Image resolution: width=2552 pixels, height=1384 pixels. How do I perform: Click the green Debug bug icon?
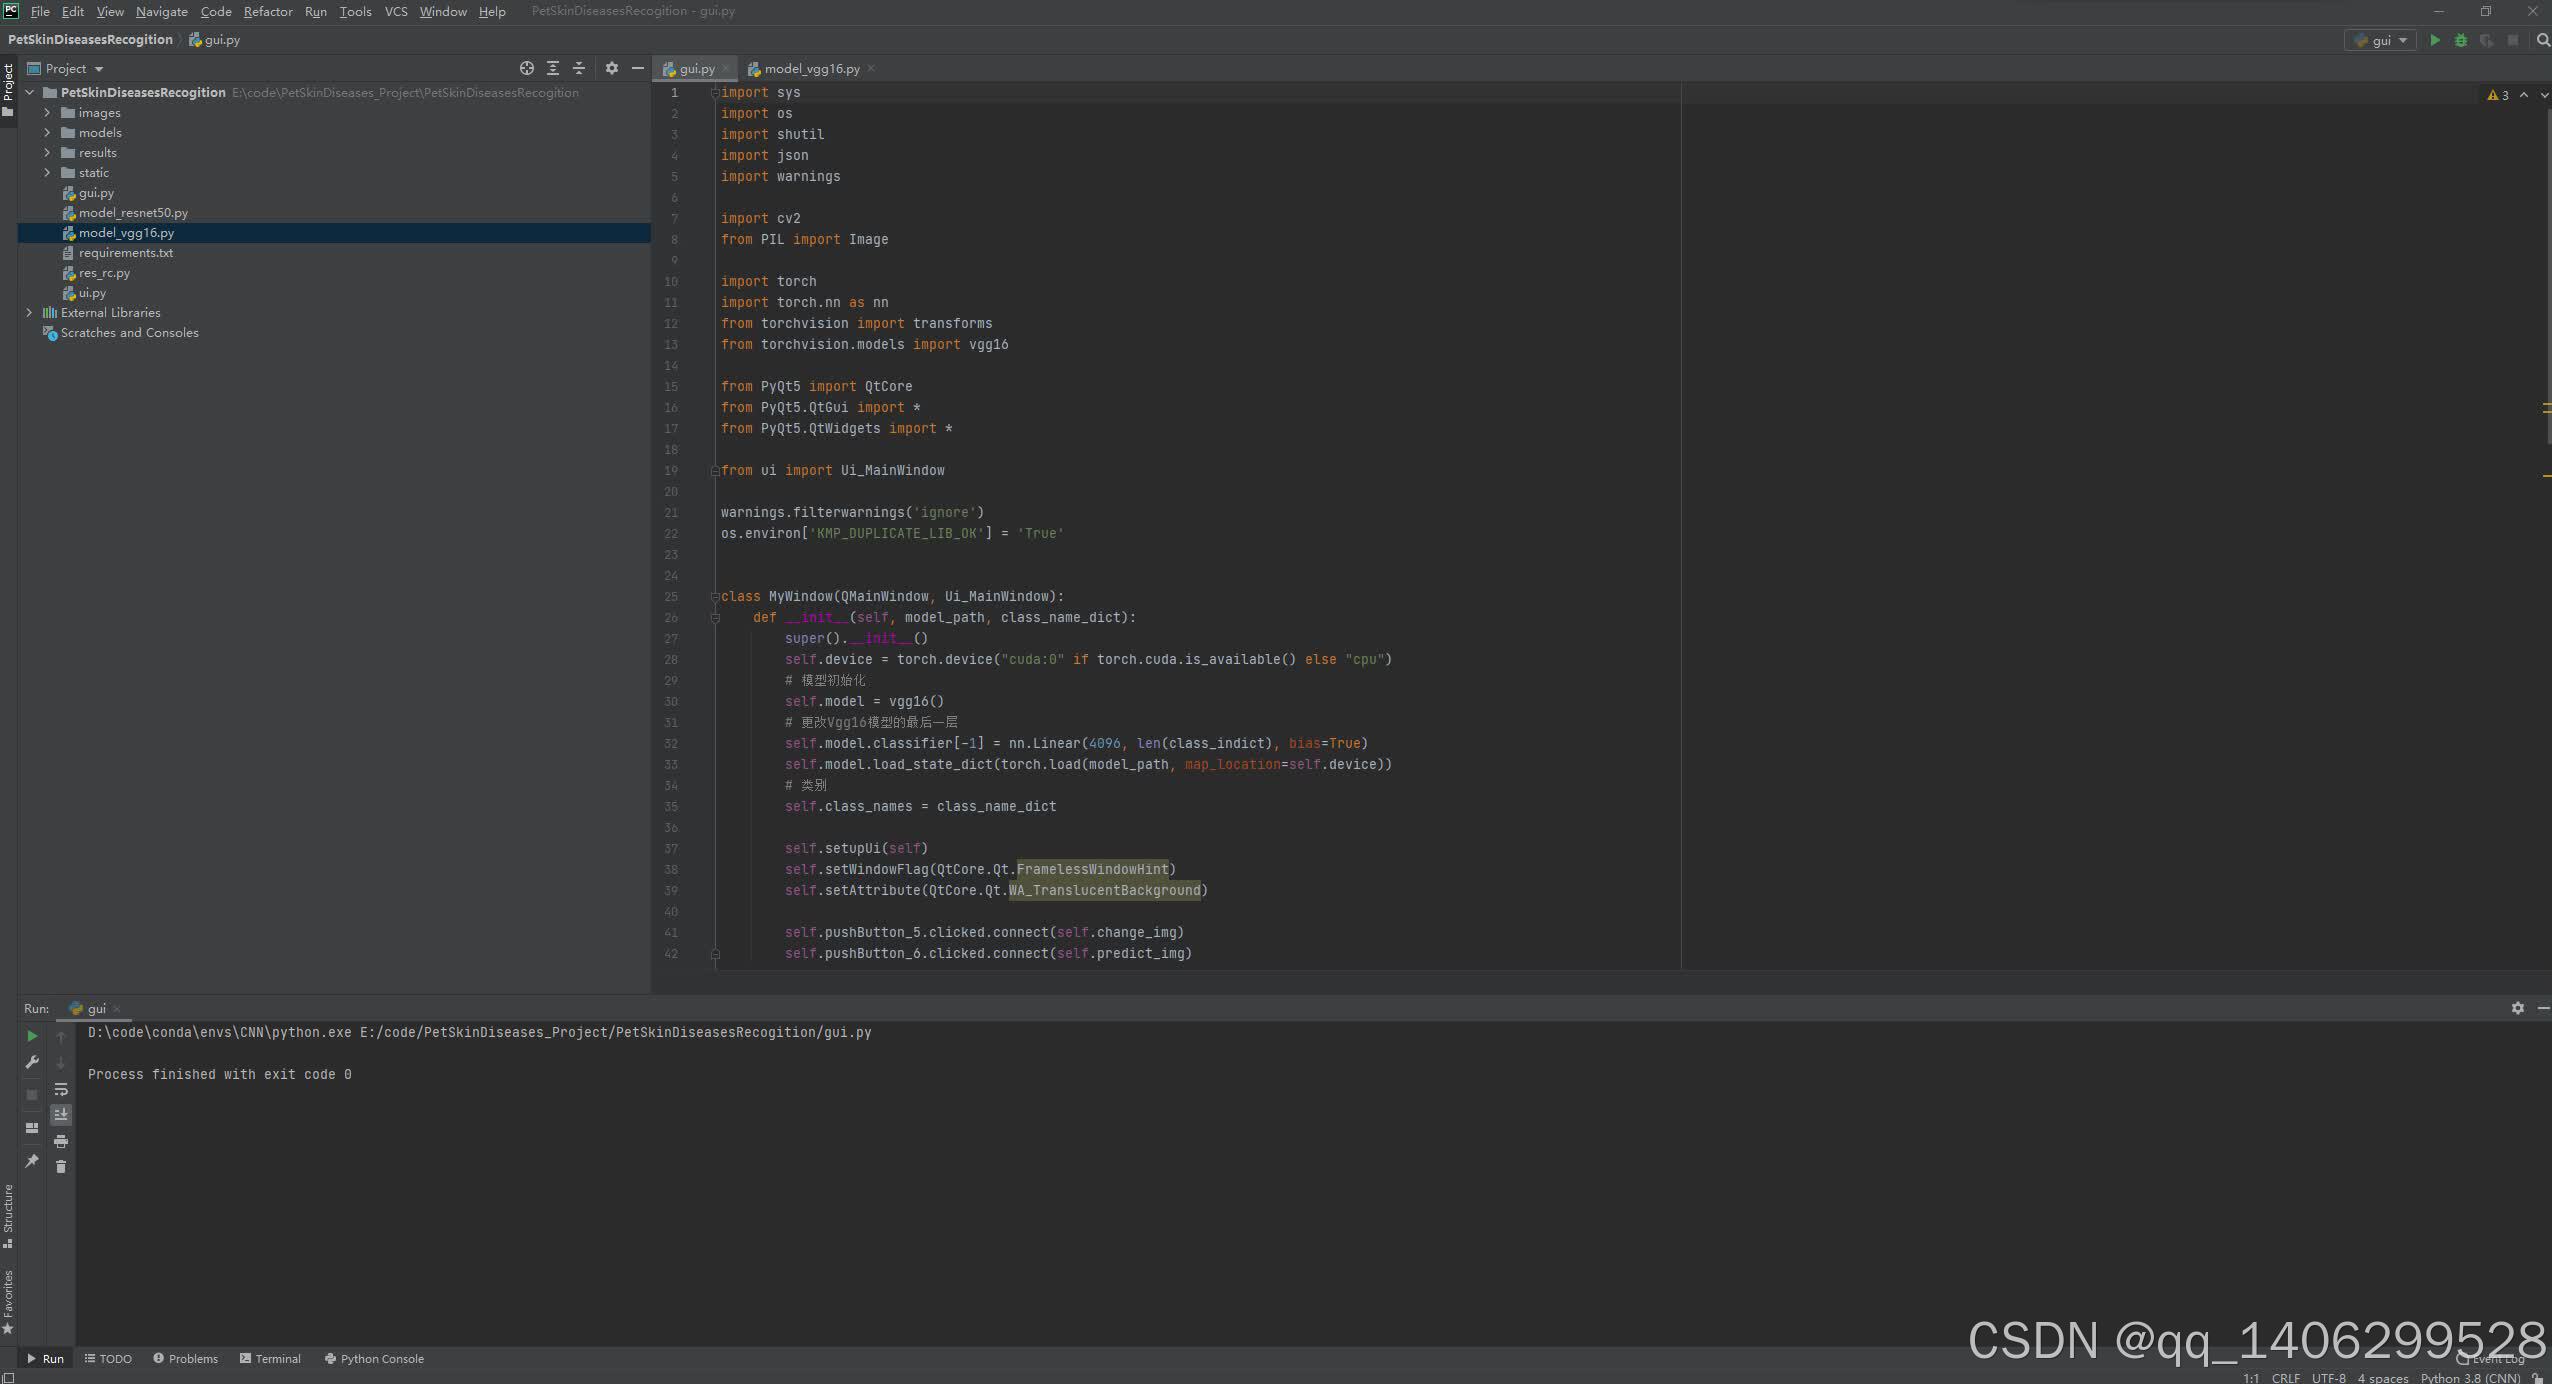coord(2461,40)
